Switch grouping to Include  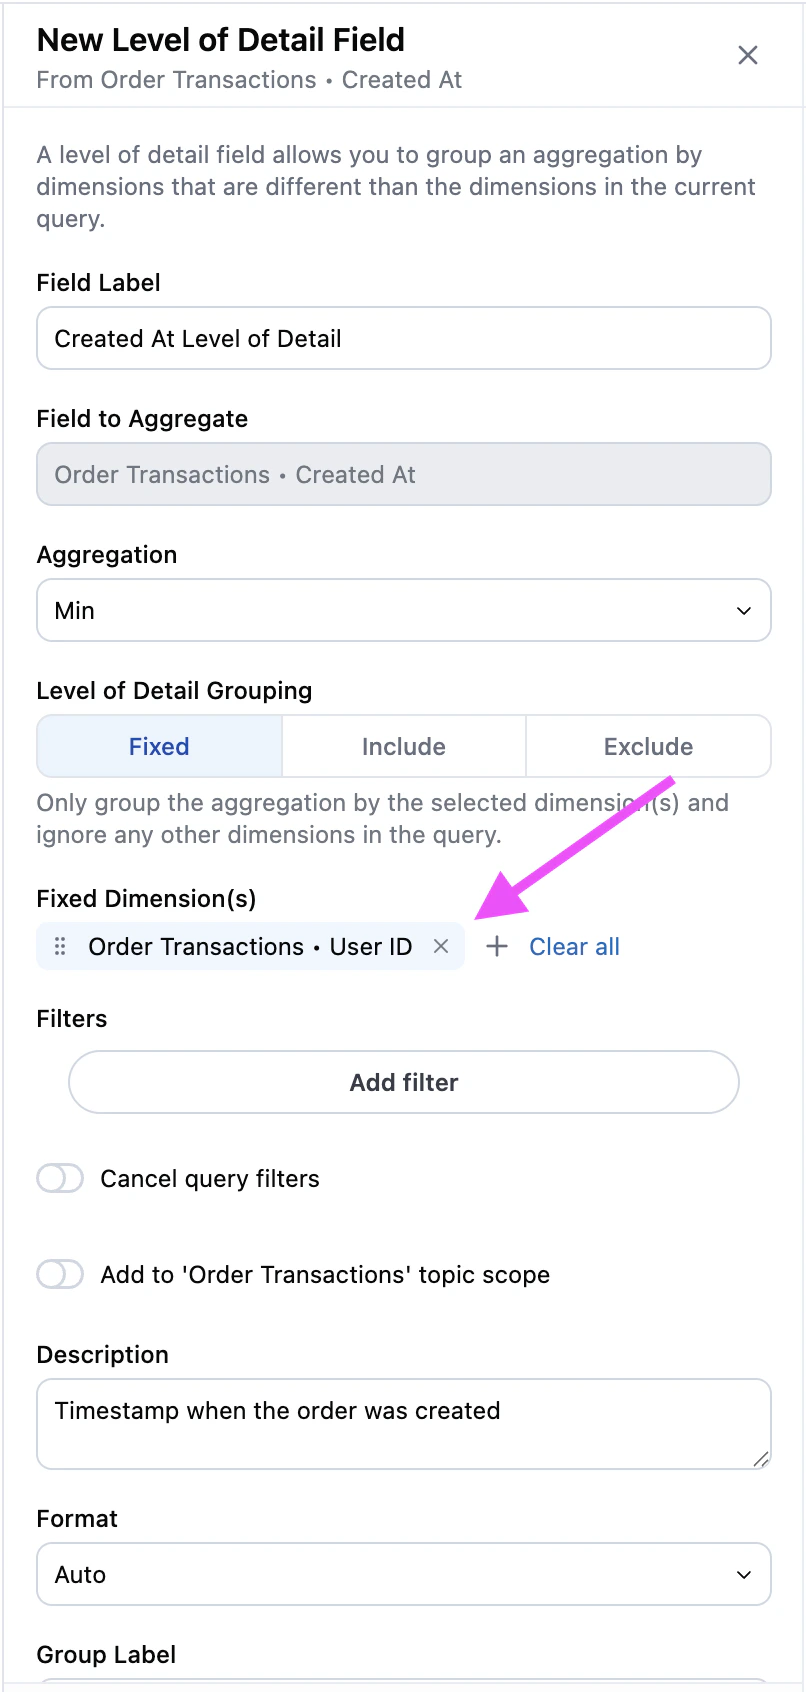[404, 746]
